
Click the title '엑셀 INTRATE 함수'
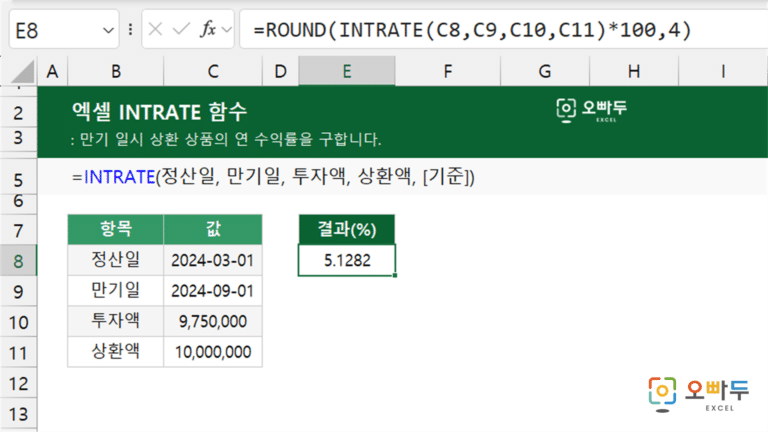pos(159,112)
